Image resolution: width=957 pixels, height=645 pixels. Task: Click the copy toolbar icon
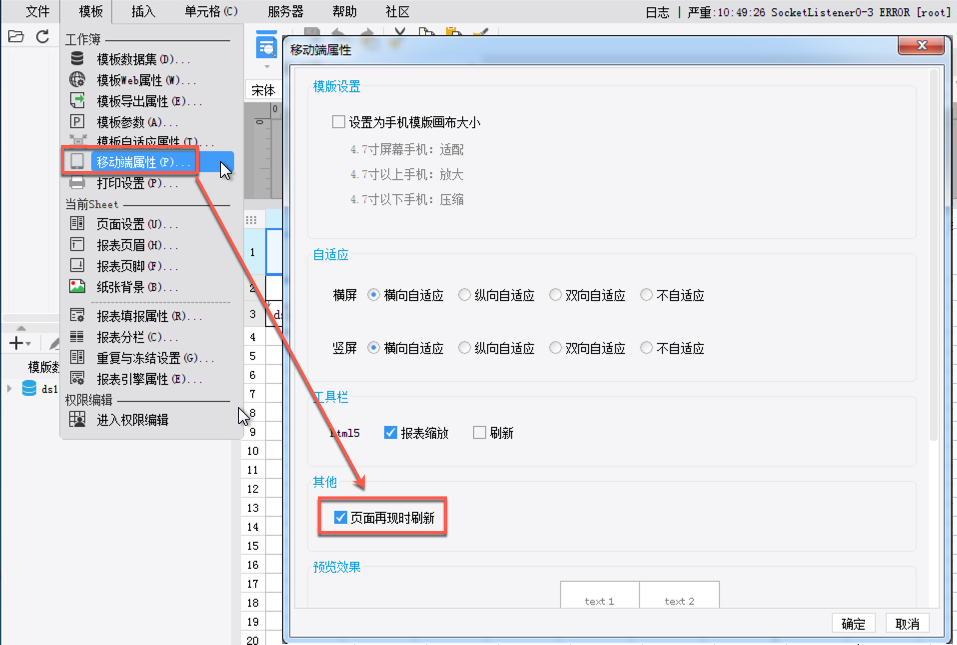click(426, 31)
